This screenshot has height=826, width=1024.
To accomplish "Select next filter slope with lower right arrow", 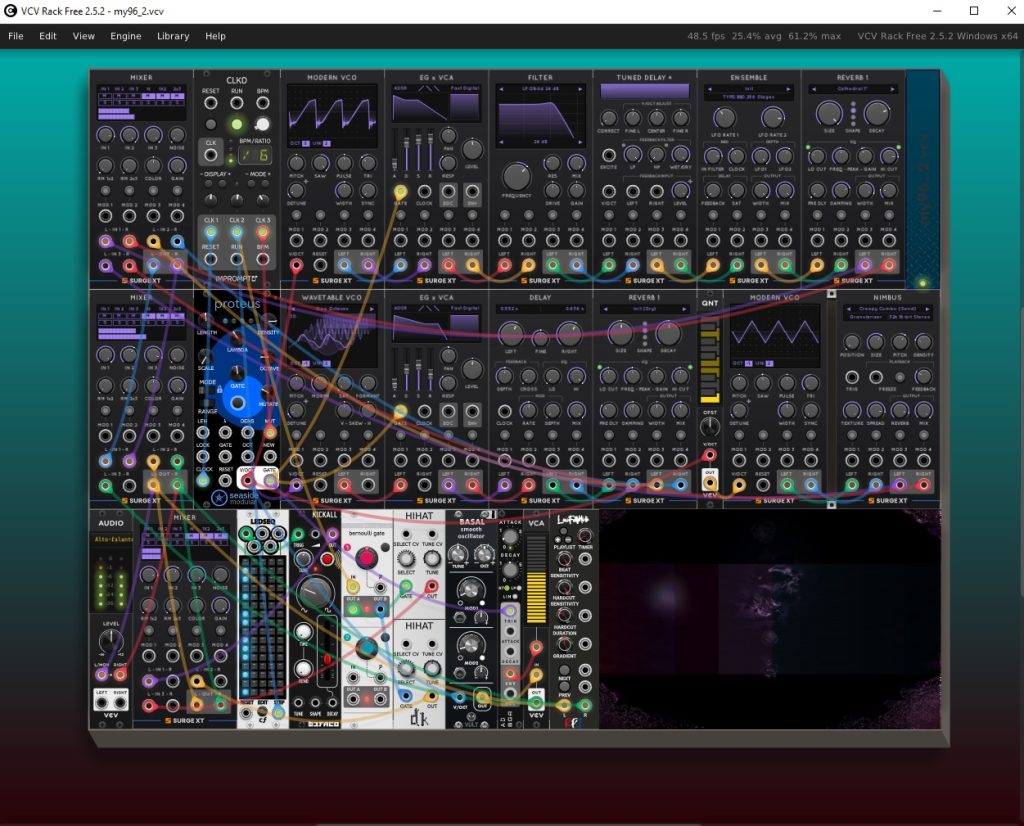I will [x=579, y=142].
